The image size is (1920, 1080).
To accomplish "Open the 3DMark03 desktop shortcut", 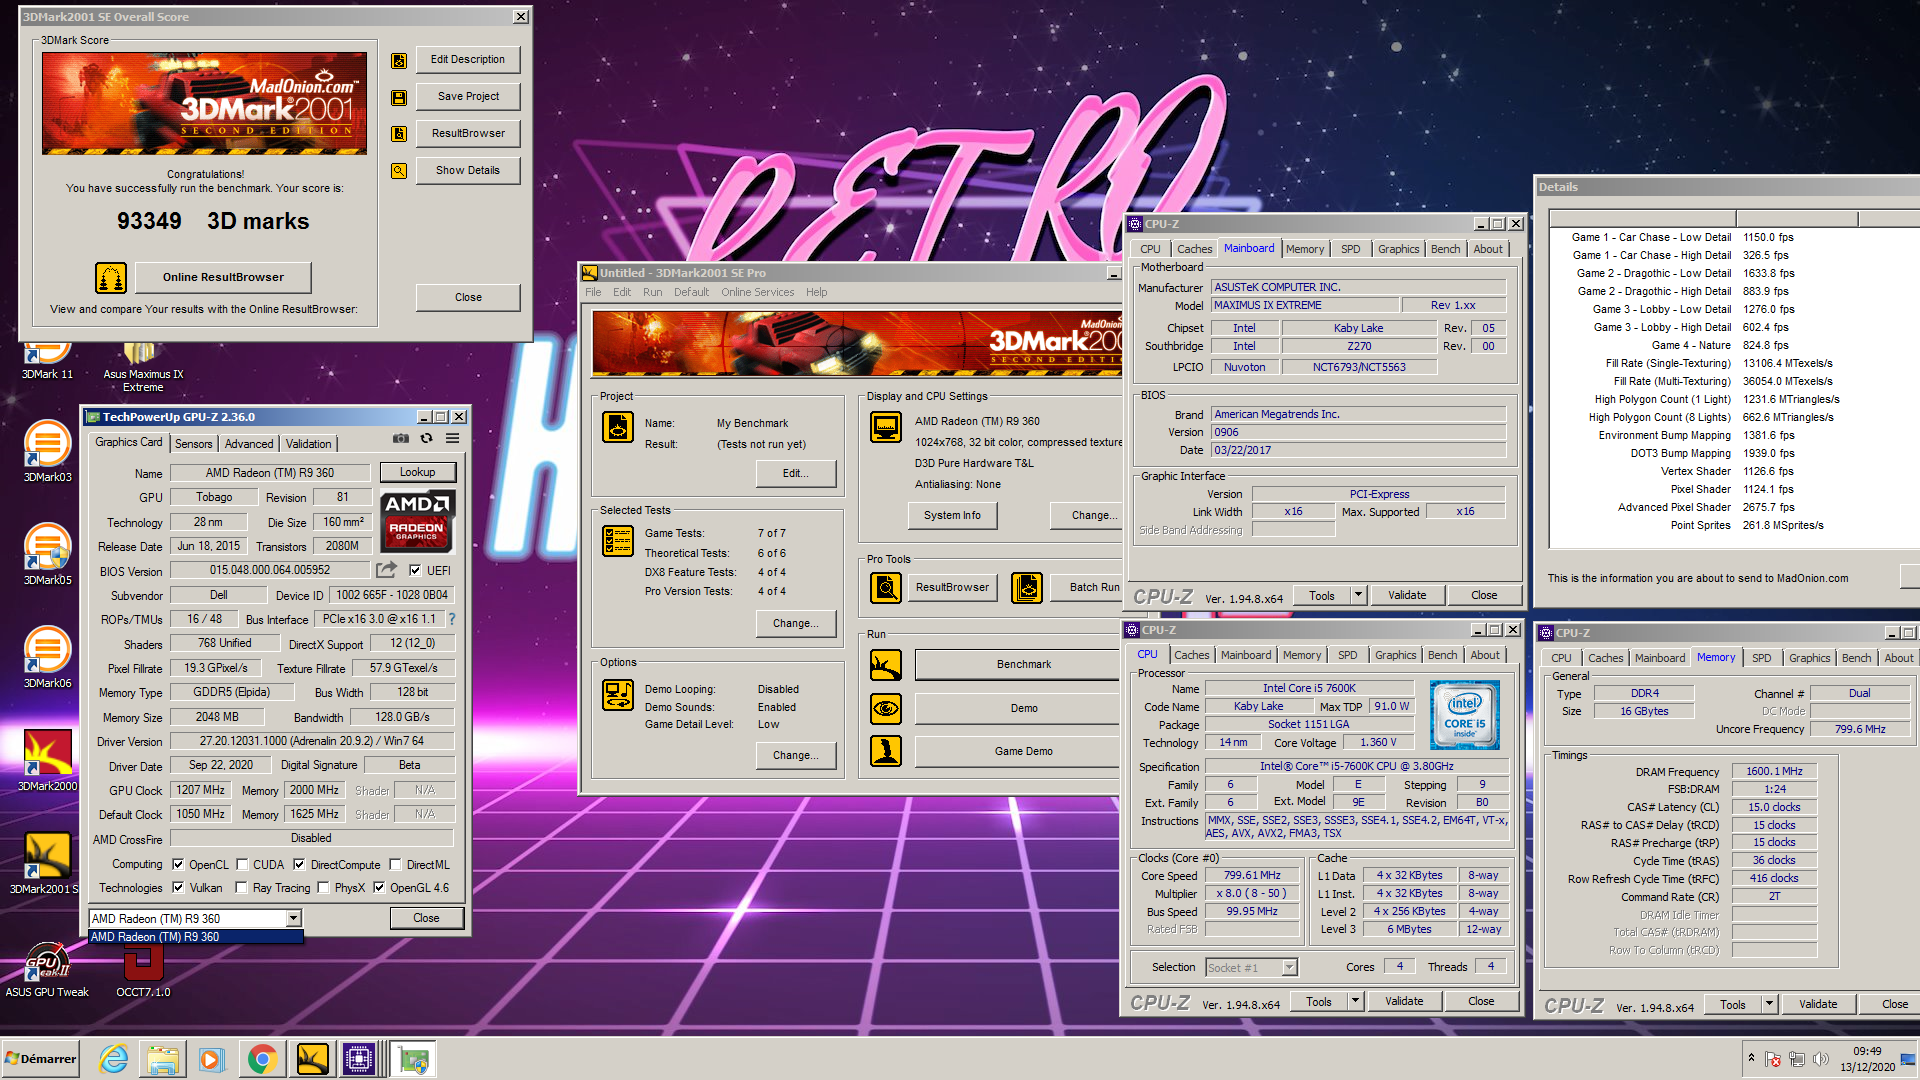I will 47,452.
